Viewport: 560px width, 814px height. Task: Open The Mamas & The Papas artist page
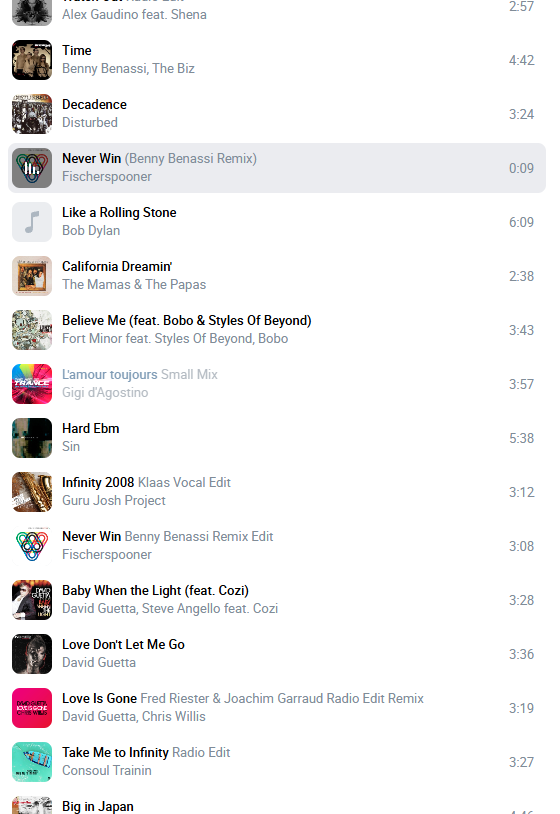[134, 284]
